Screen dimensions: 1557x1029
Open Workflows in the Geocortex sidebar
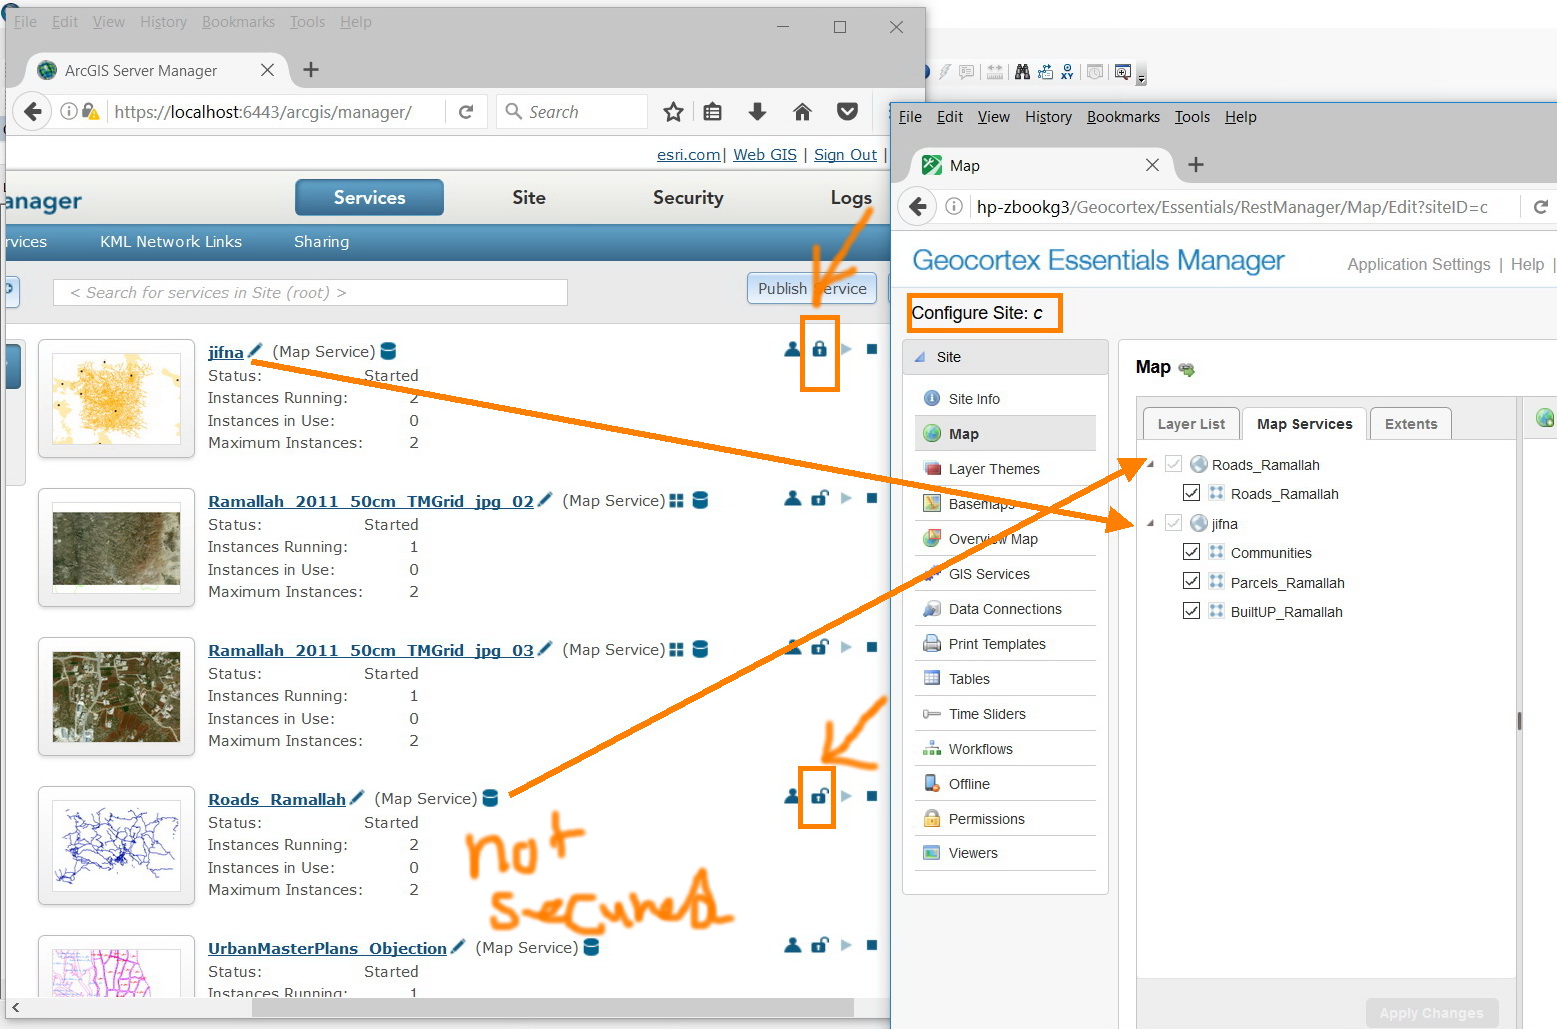[x=980, y=749]
